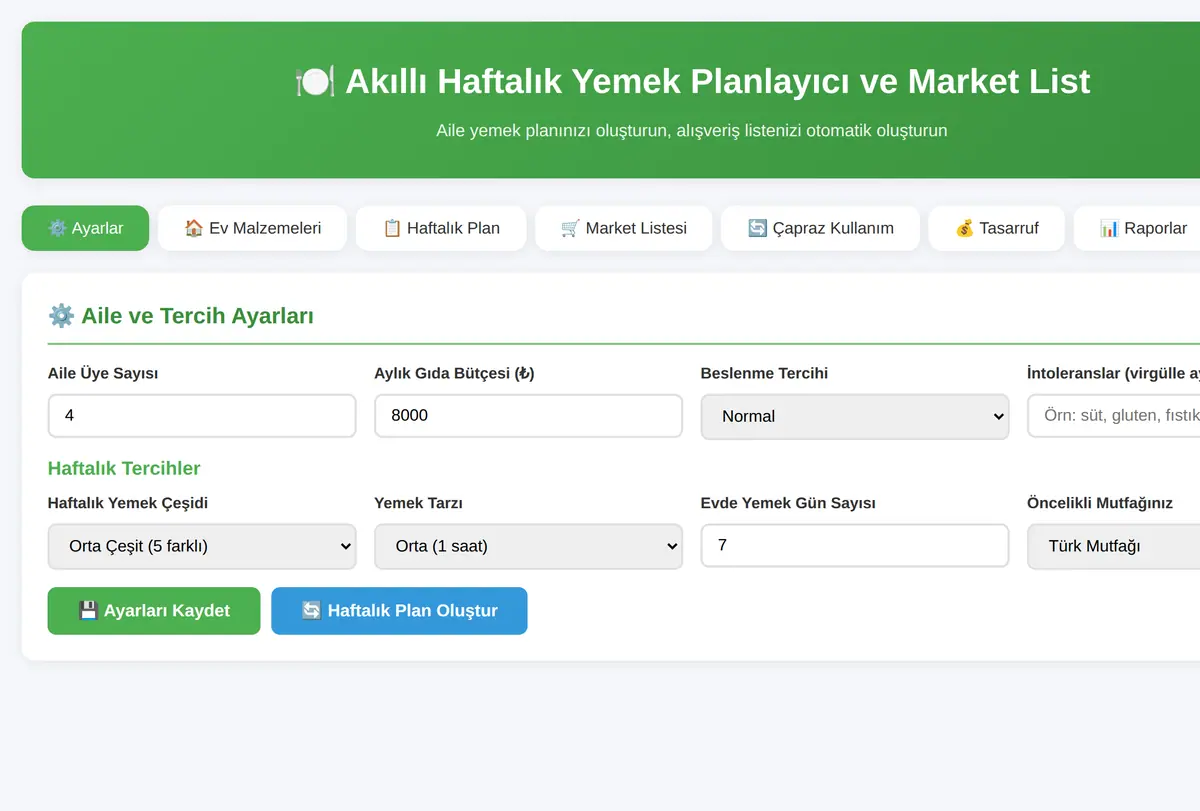Click the plate icon in the header title
This screenshot has width=1200, height=811.
[x=315, y=81]
